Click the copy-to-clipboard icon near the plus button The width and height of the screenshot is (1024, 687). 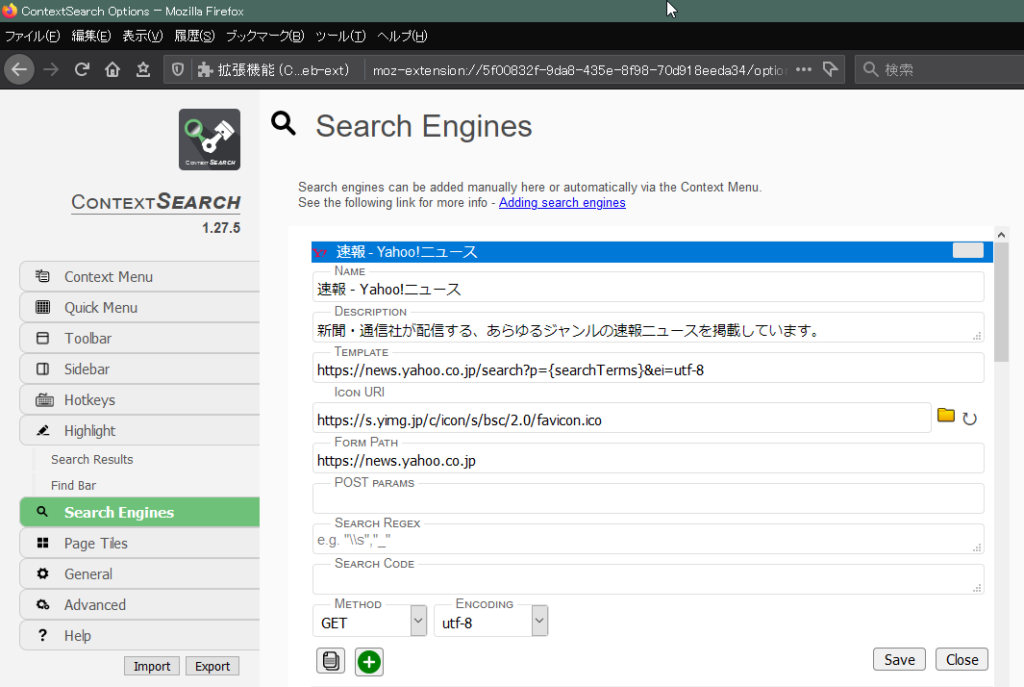(x=330, y=660)
